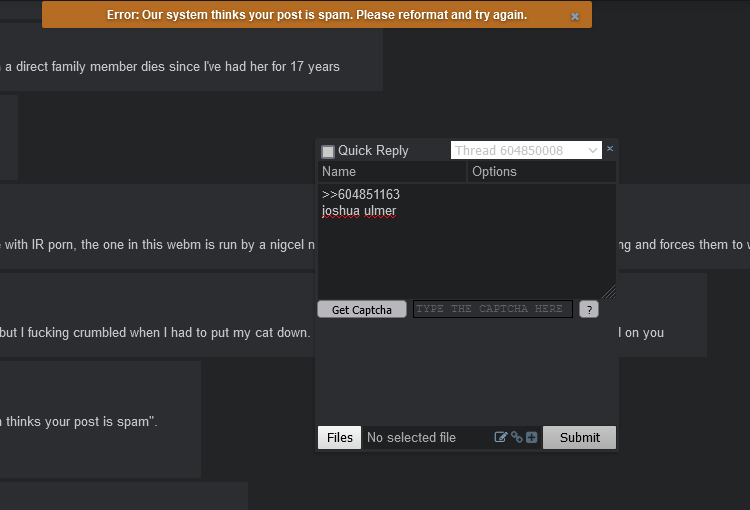Open the draw/edit image pencil icon
Image resolution: width=750 pixels, height=510 pixels.
500,437
